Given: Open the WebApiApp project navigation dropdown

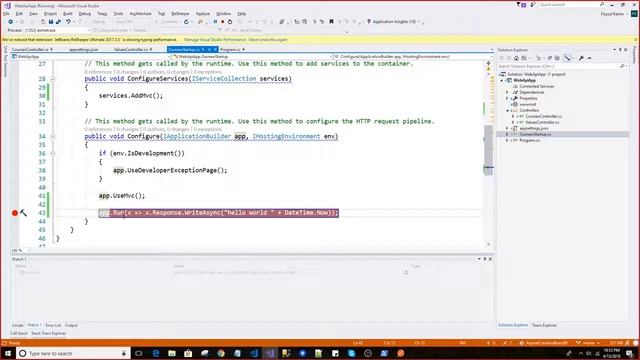Looking at the screenshot, I should (x=90, y=57).
